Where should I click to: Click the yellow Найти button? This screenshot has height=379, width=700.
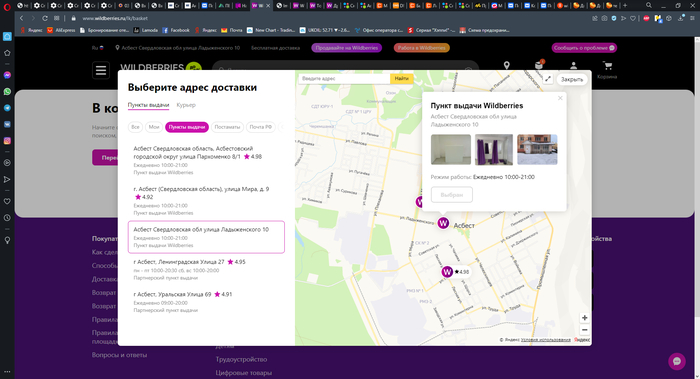click(401, 79)
